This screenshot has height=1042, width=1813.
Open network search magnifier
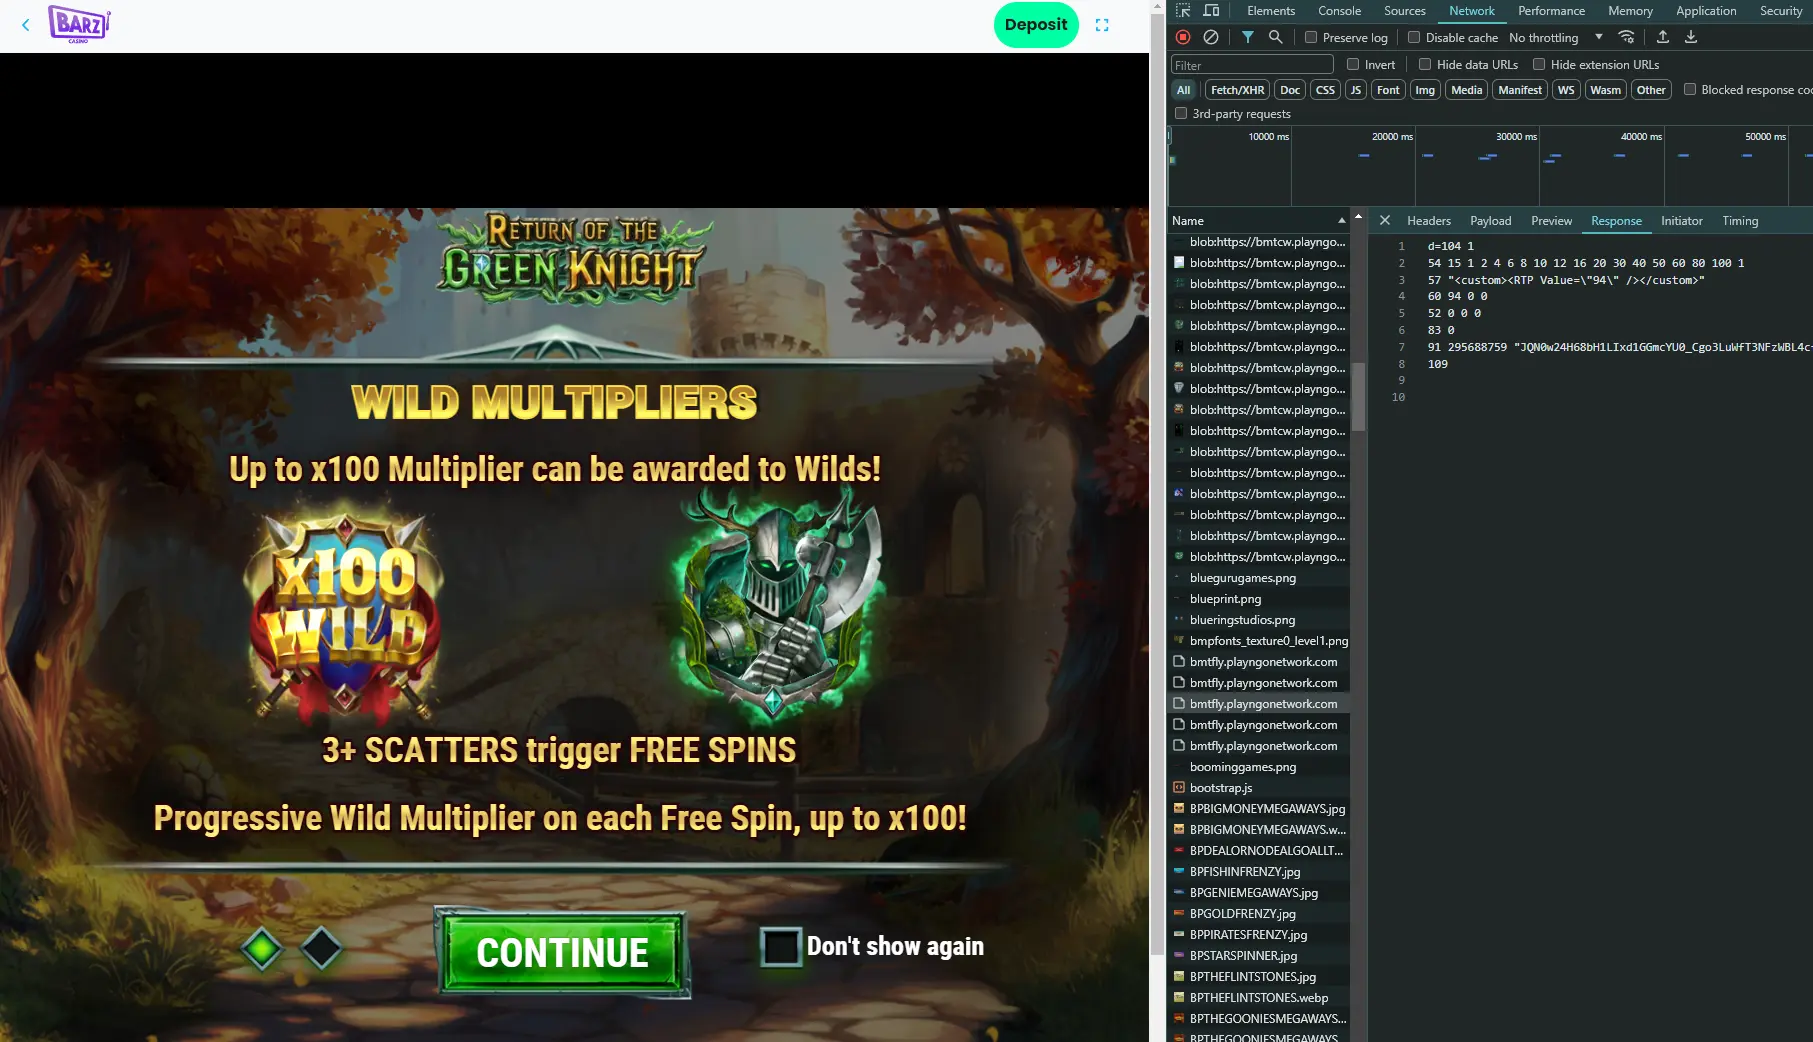click(x=1275, y=37)
